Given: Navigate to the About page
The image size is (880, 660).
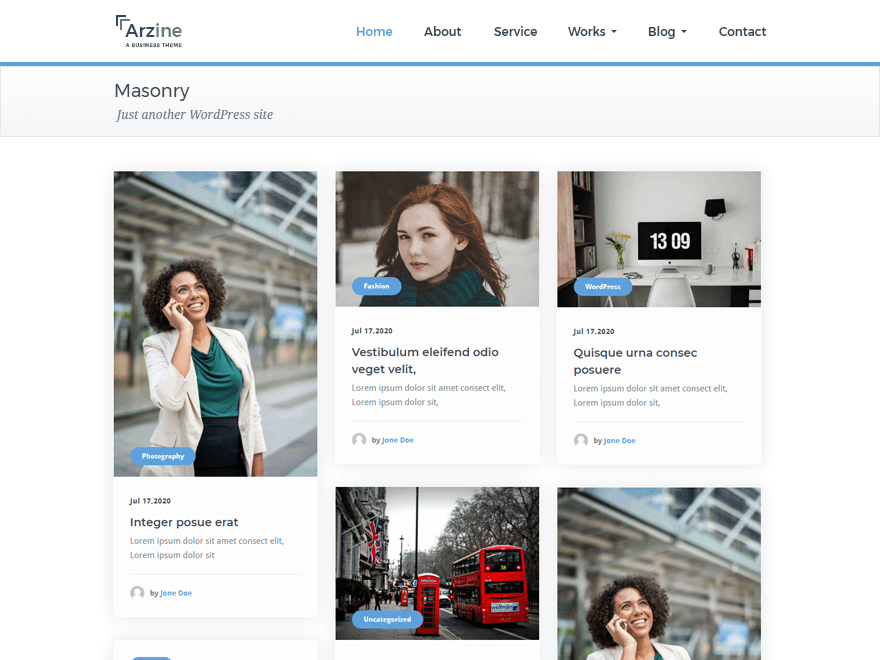Looking at the screenshot, I should (442, 31).
